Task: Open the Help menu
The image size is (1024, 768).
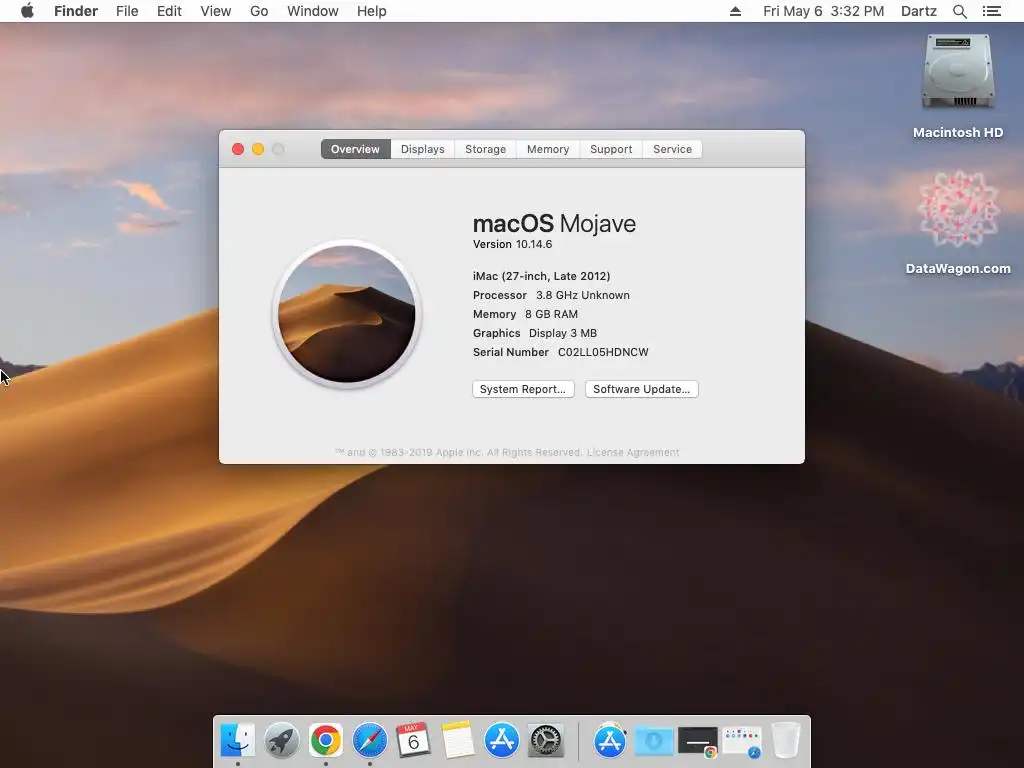Action: 372,11
